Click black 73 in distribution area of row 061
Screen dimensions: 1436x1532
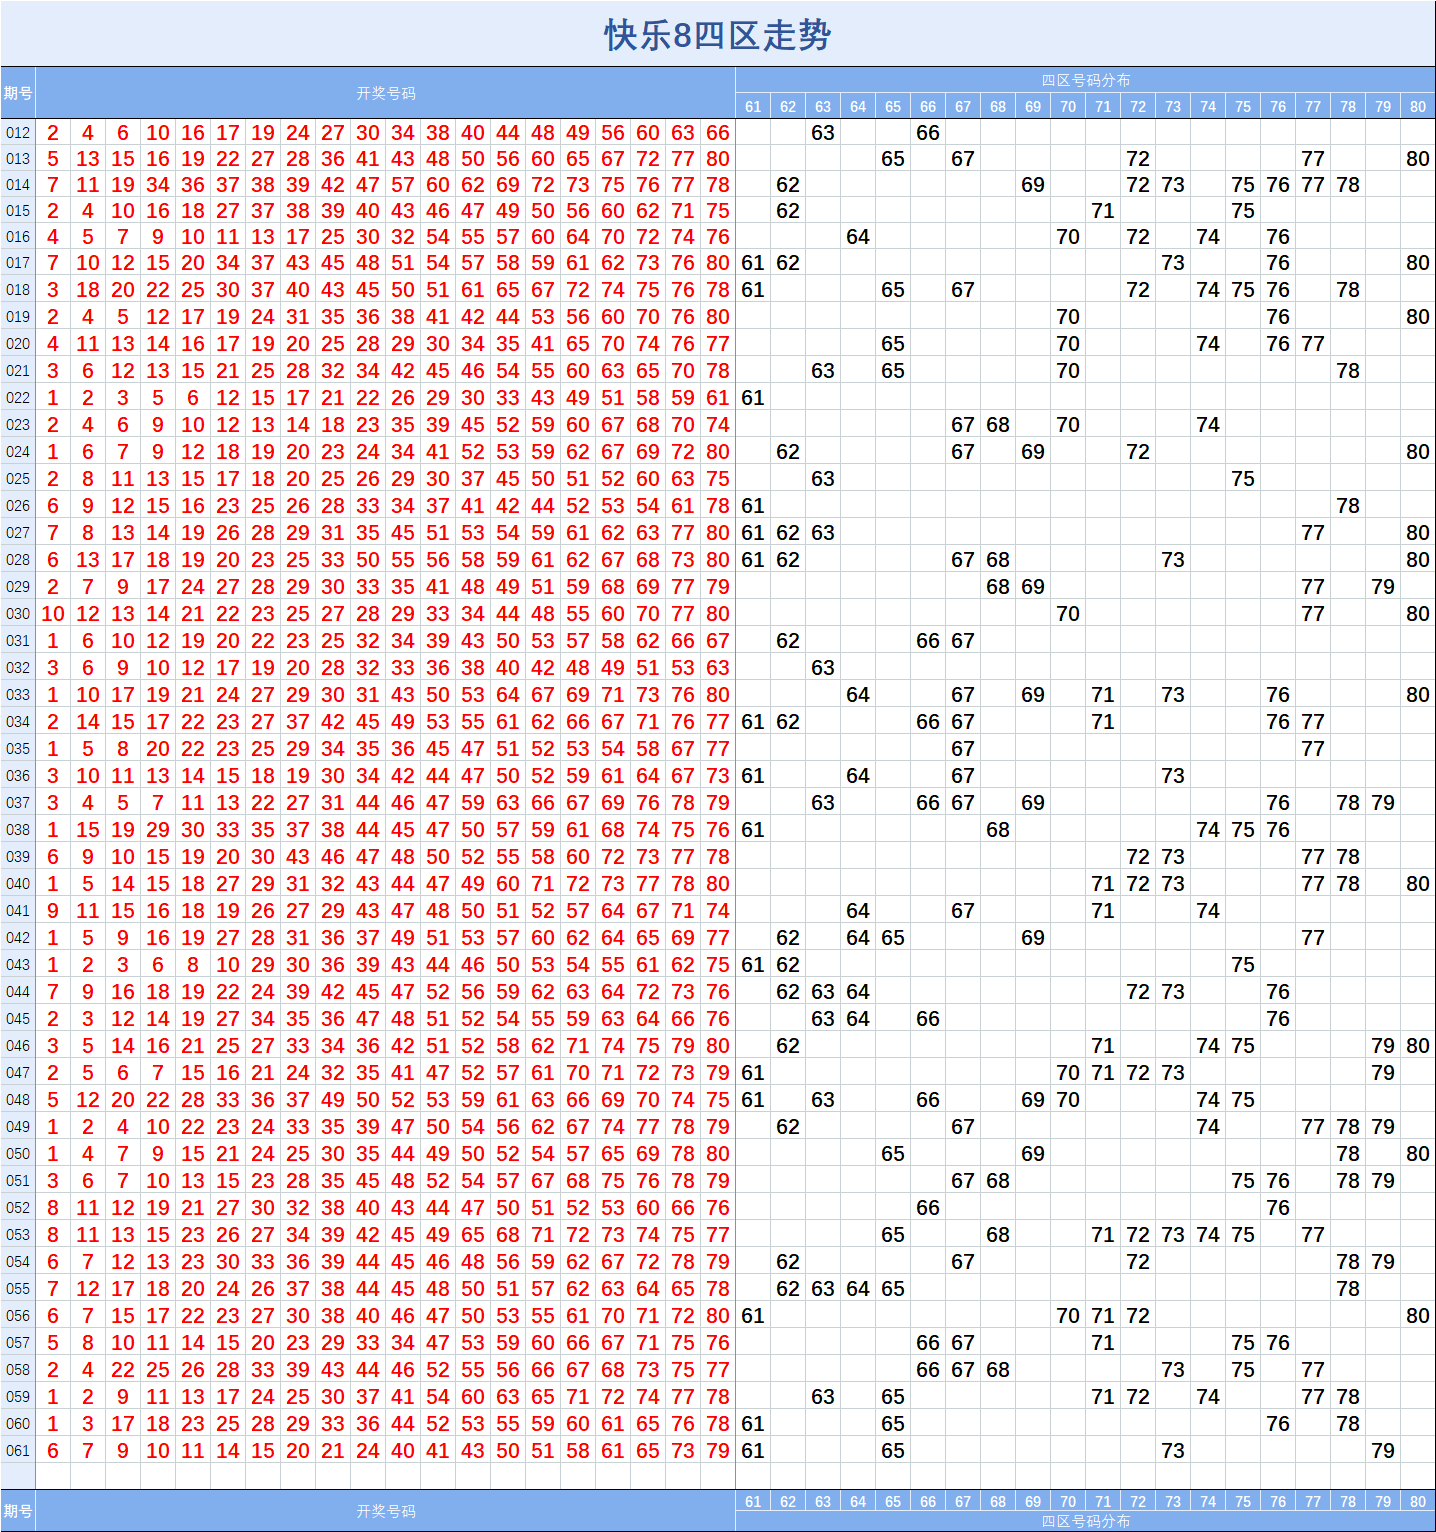1173,1451
